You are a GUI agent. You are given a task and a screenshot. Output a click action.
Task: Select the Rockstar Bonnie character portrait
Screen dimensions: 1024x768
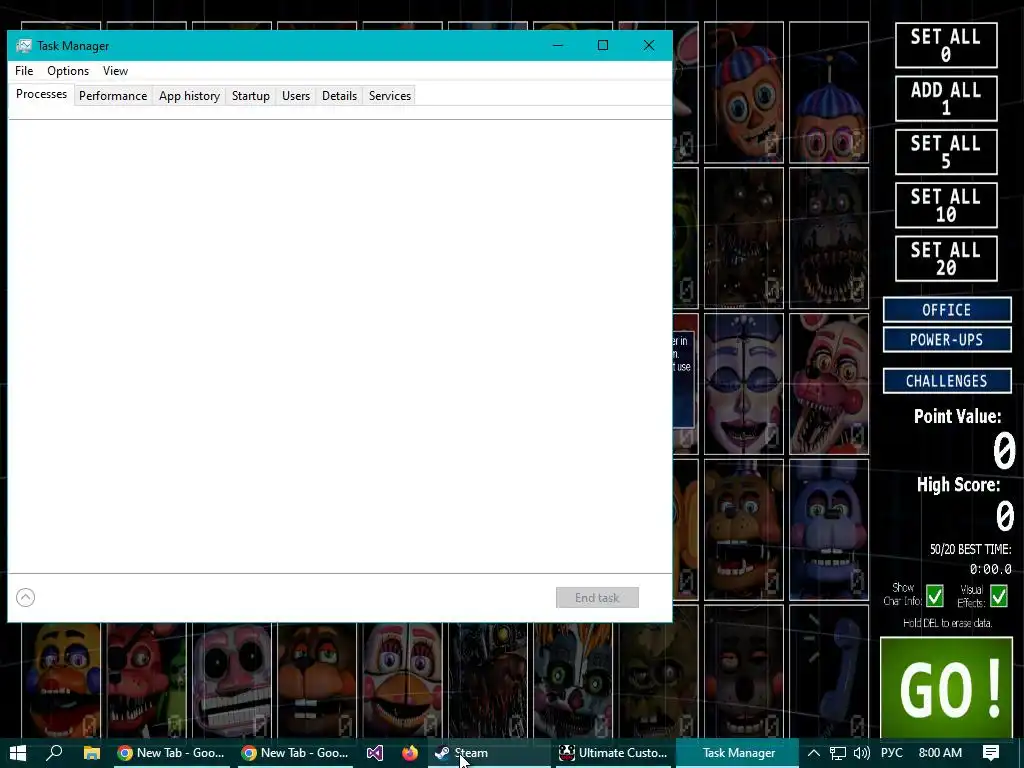click(829, 530)
